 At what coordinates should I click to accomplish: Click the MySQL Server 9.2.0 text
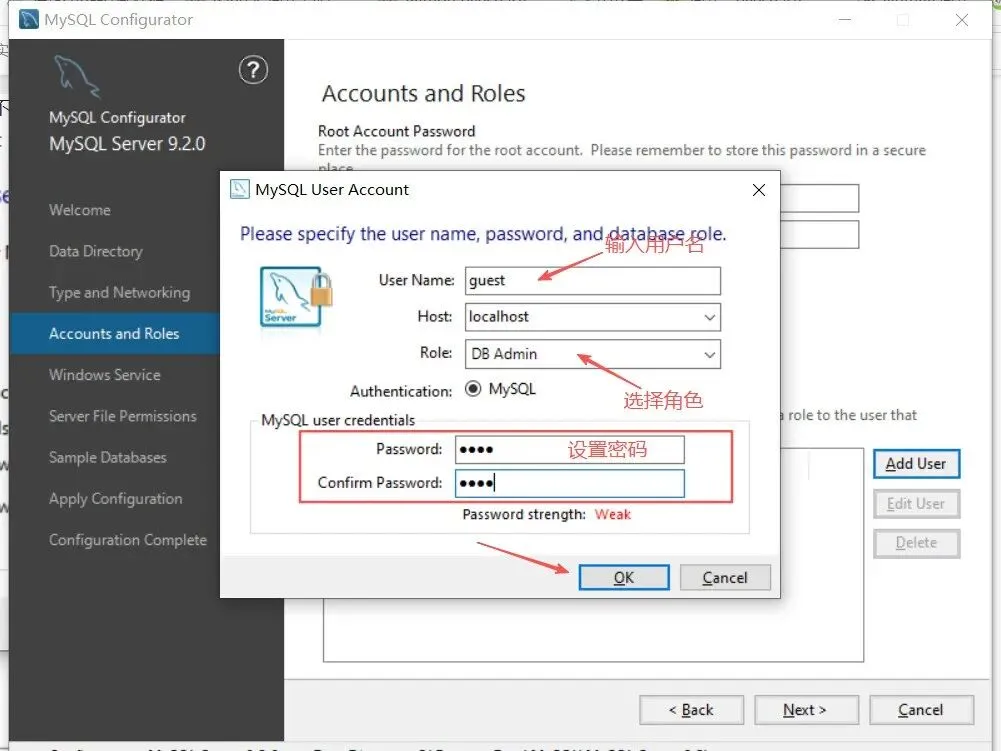(127, 144)
